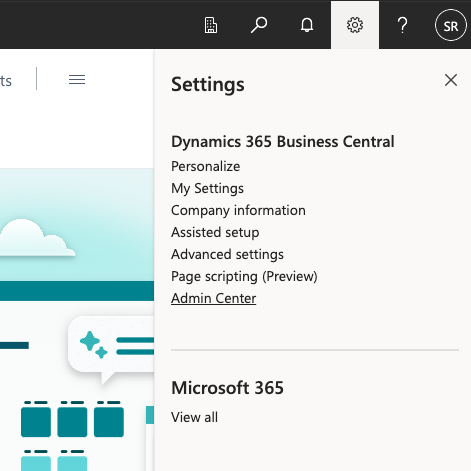
Task: Click View all under Microsoft 365
Action: tap(194, 417)
